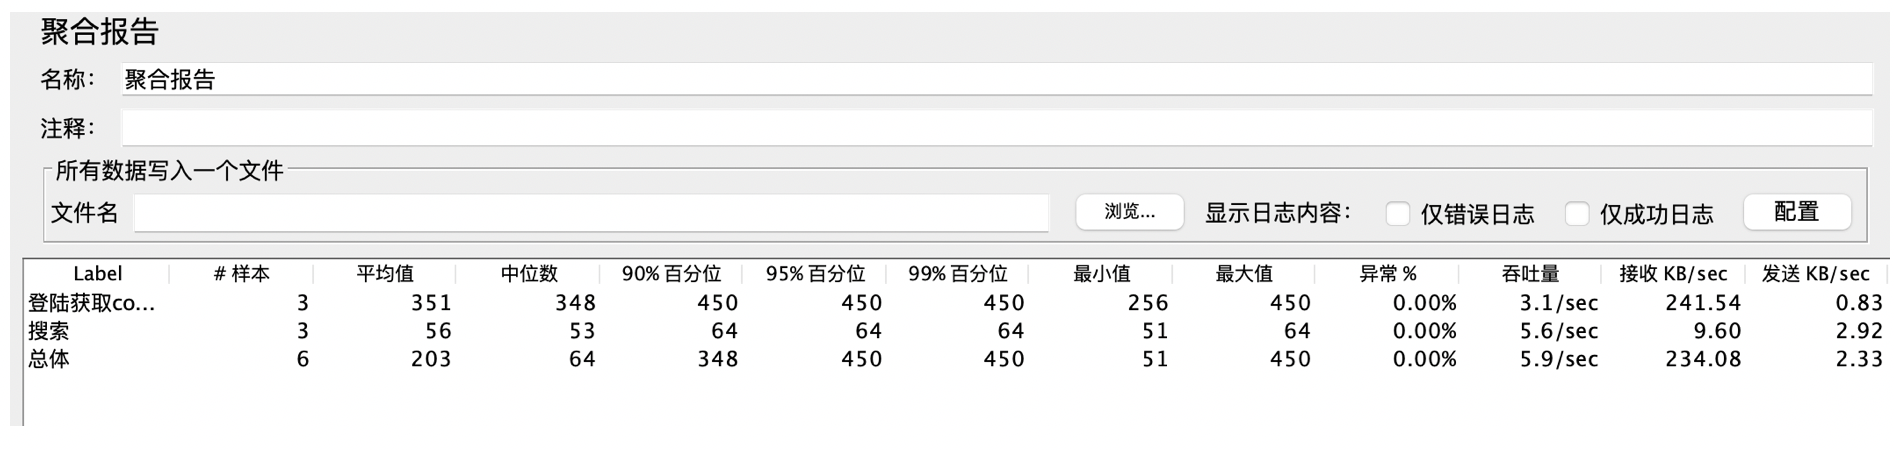The image size is (1894, 450).
Task: Sort by the 最大值 column header
Action: [x=1244, y=274]
